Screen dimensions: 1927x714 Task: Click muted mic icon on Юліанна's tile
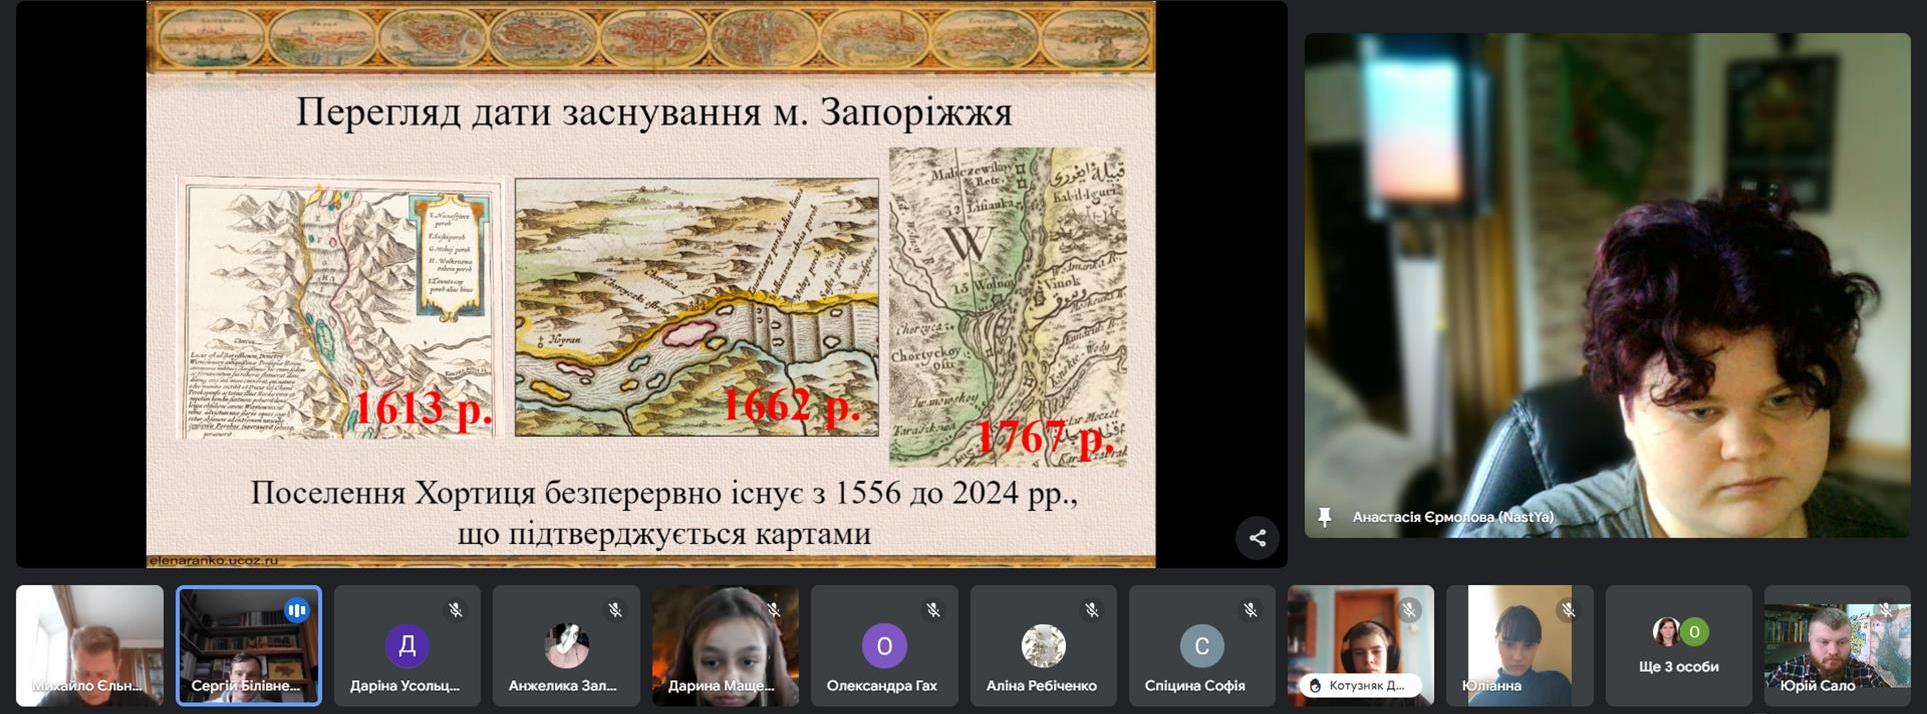coord(1568,610)
